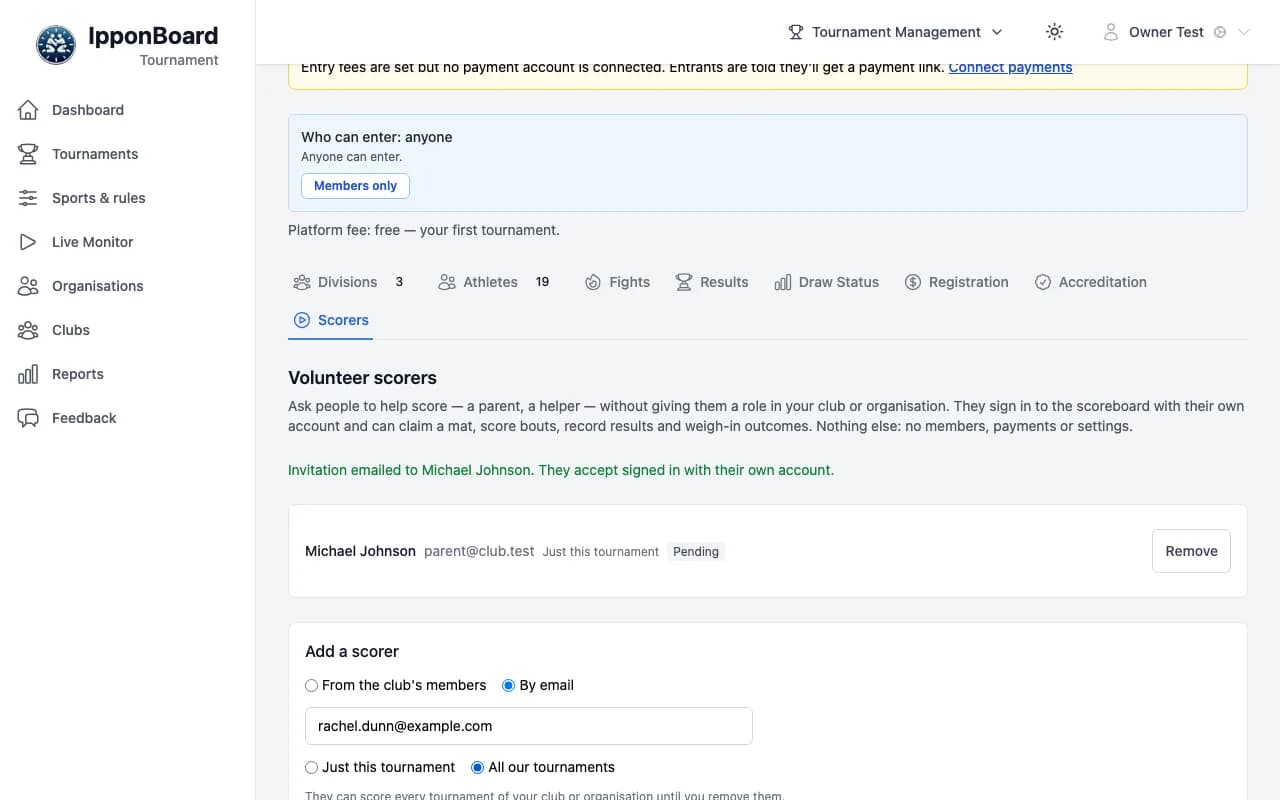This screenshot has height=800, width=1280.
Task: Select "From the club's members" radio option
Action: point(312,685)
